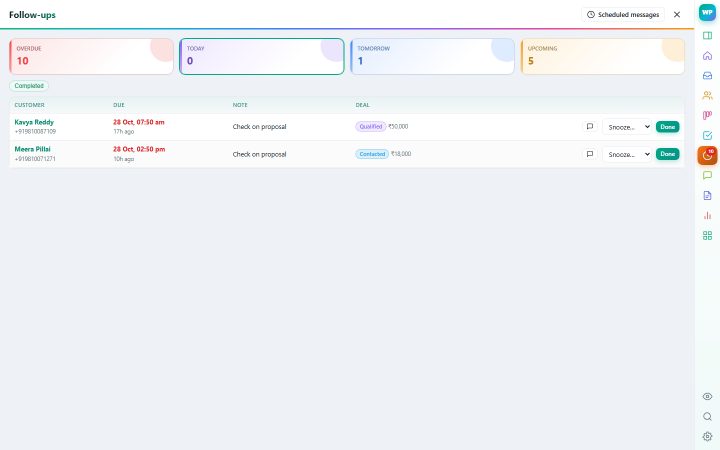This screenshot has height=450, width=720.
Task: Click the ₹50,000 deal amount
Action: click(398, 126)
